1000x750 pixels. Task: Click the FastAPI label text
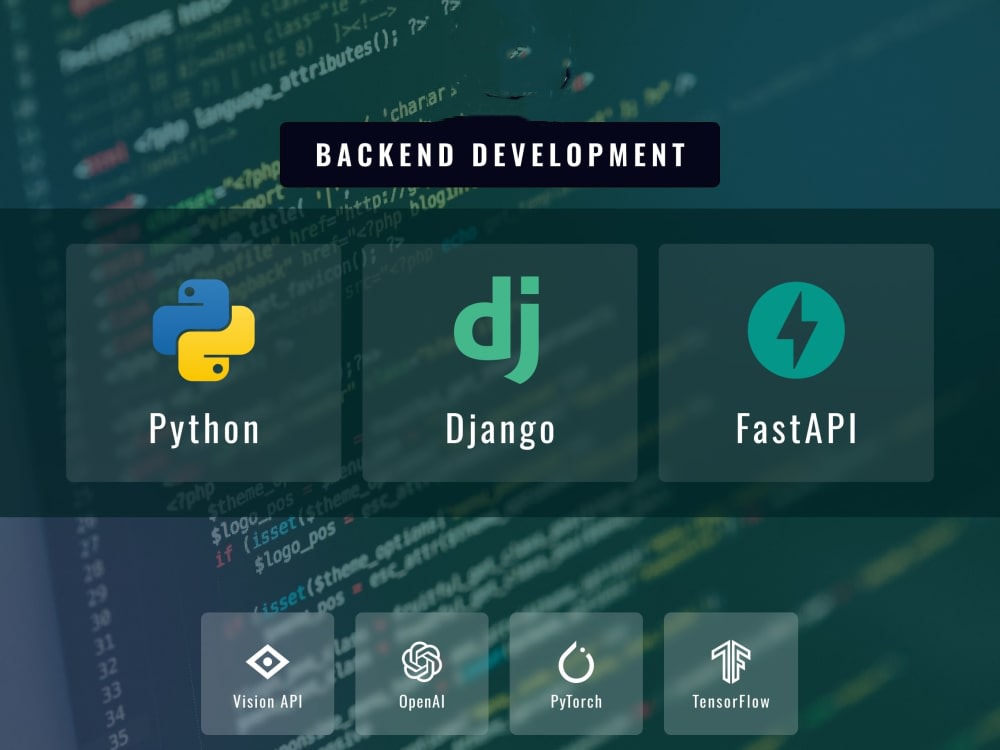[796, 428]
